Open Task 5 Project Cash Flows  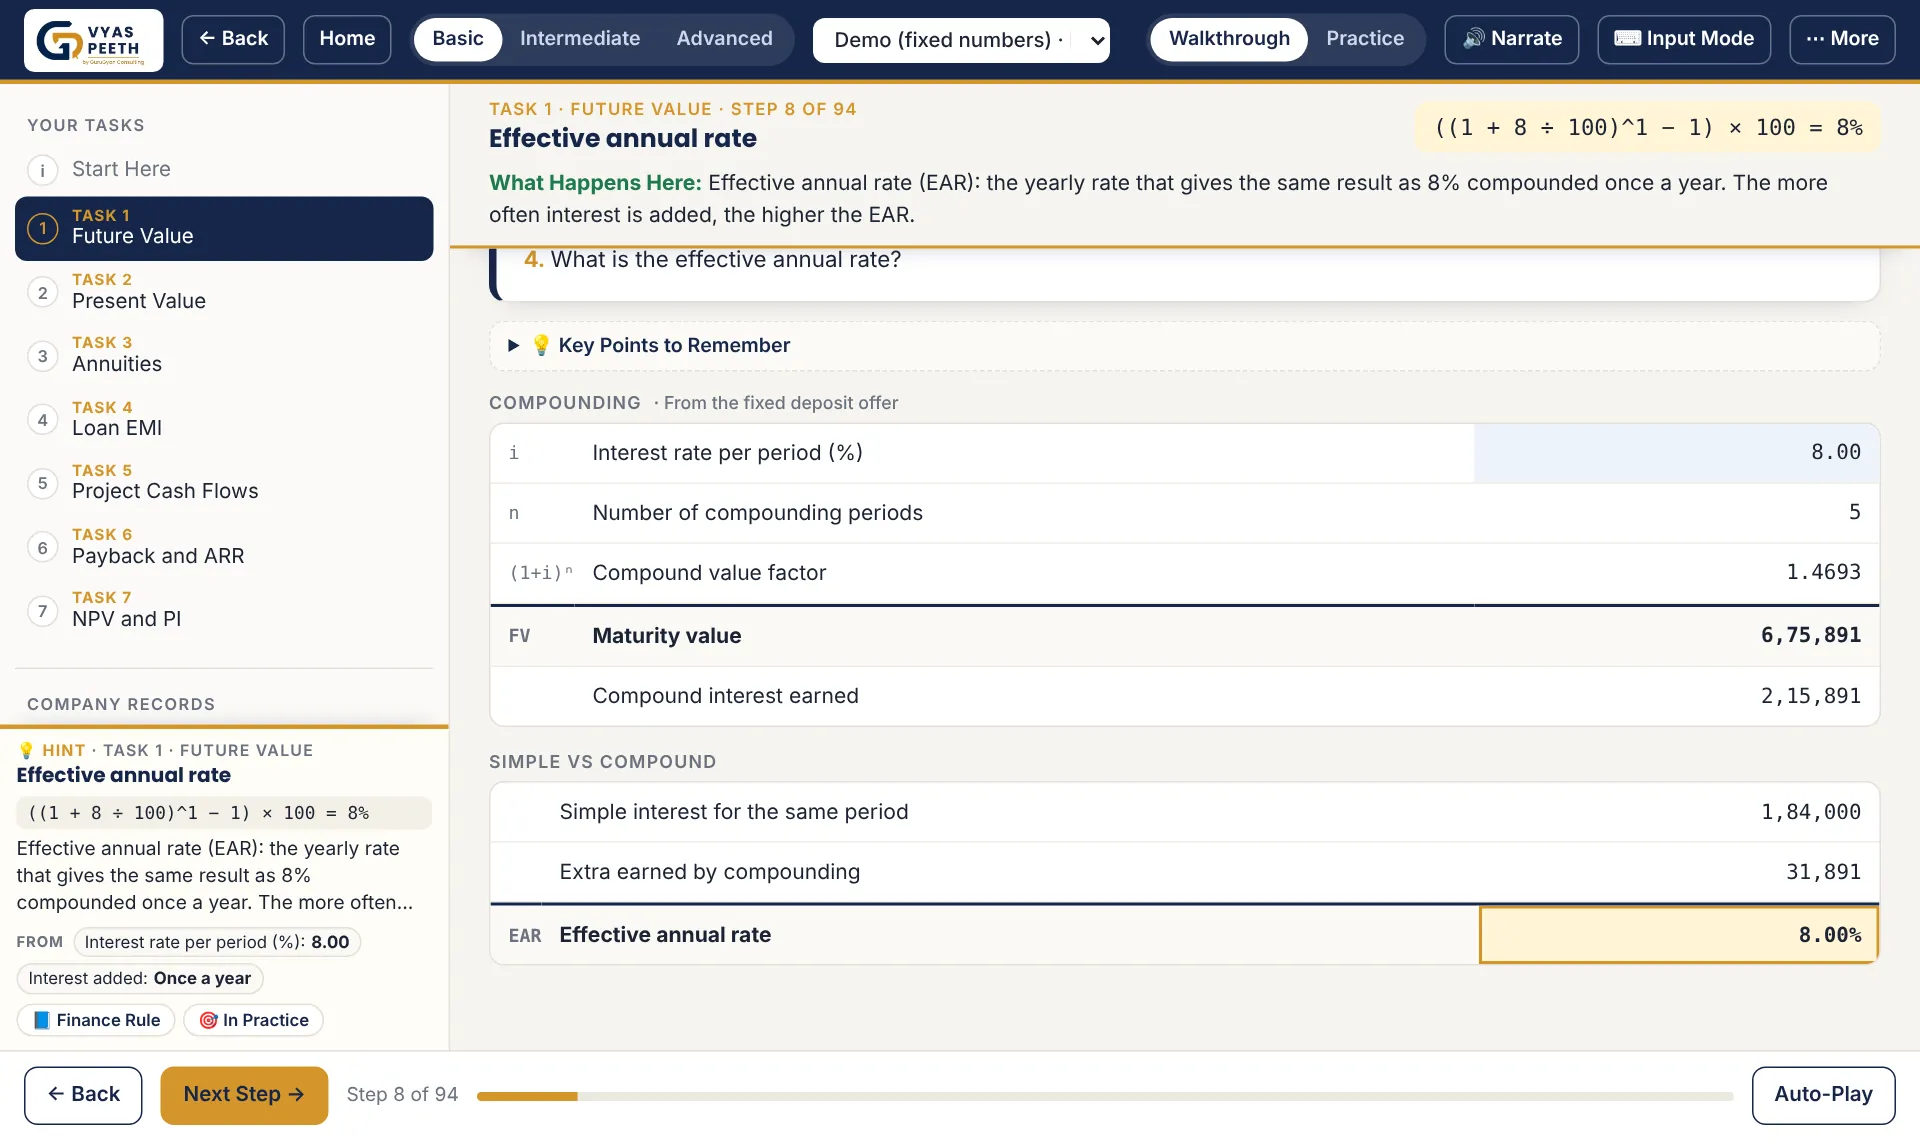[x=224, y=482]
